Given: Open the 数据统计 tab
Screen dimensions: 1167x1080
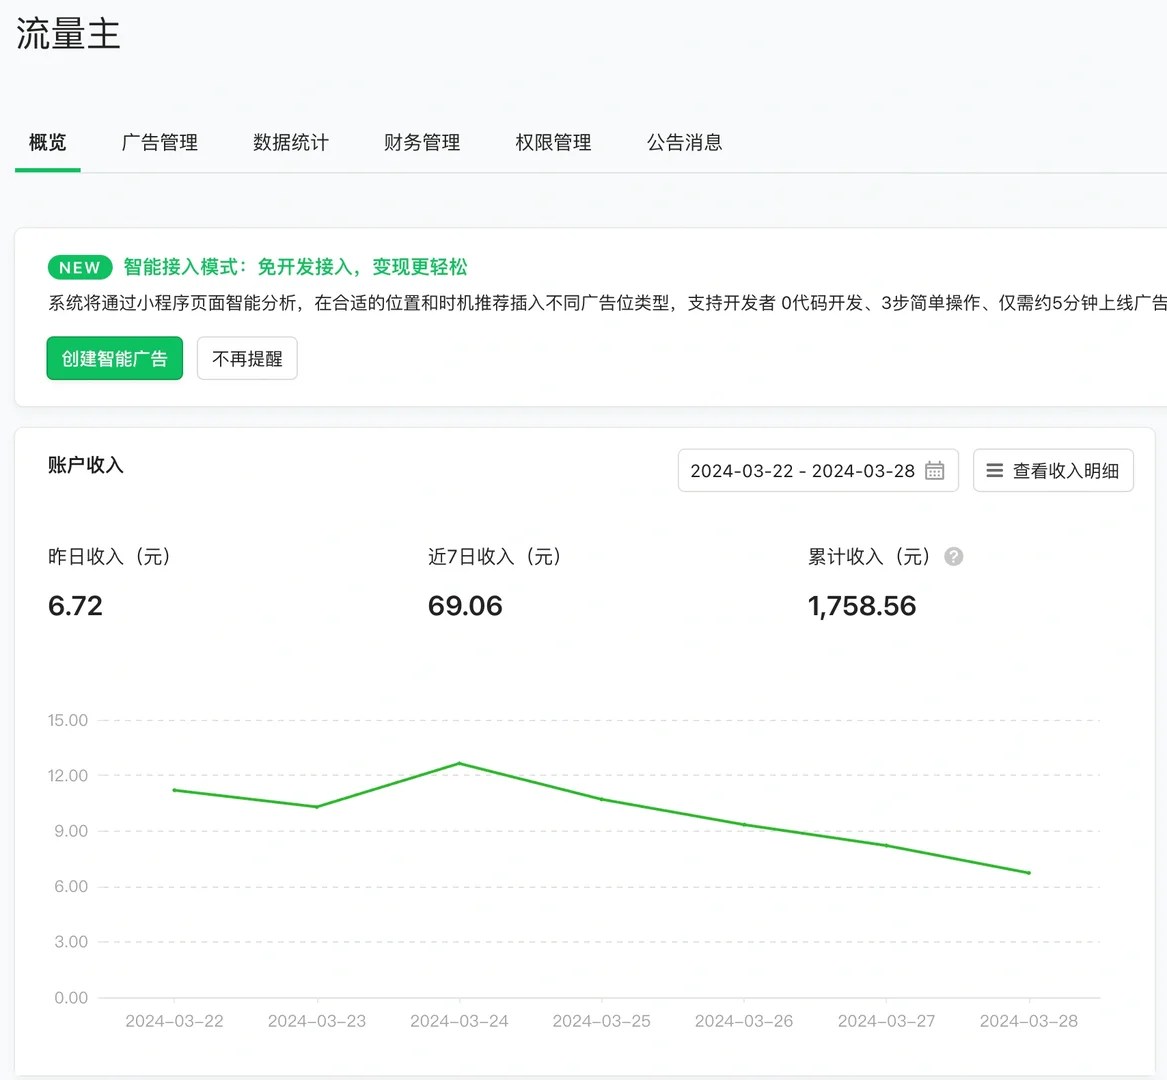Looking at the screenshot, I should (x=291, y=142).
